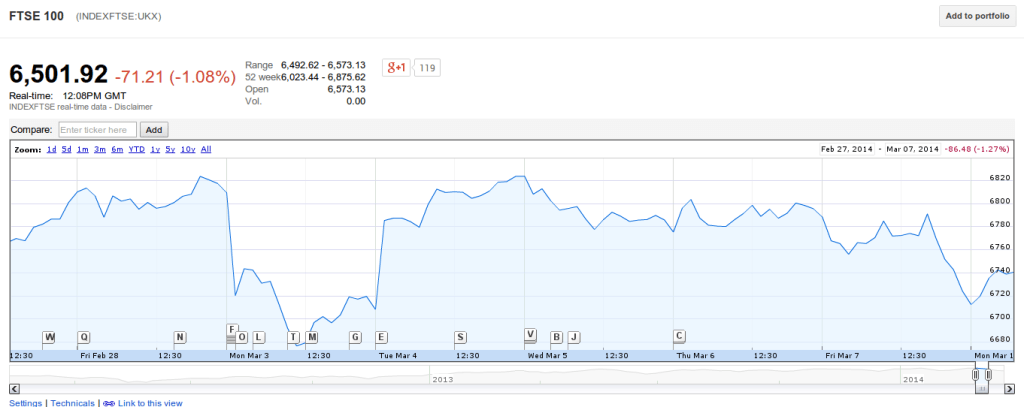Screen dimensions: 1024x407
Task: Click the -86.48 (-1.27%) range change text
Action: point(976,149)
